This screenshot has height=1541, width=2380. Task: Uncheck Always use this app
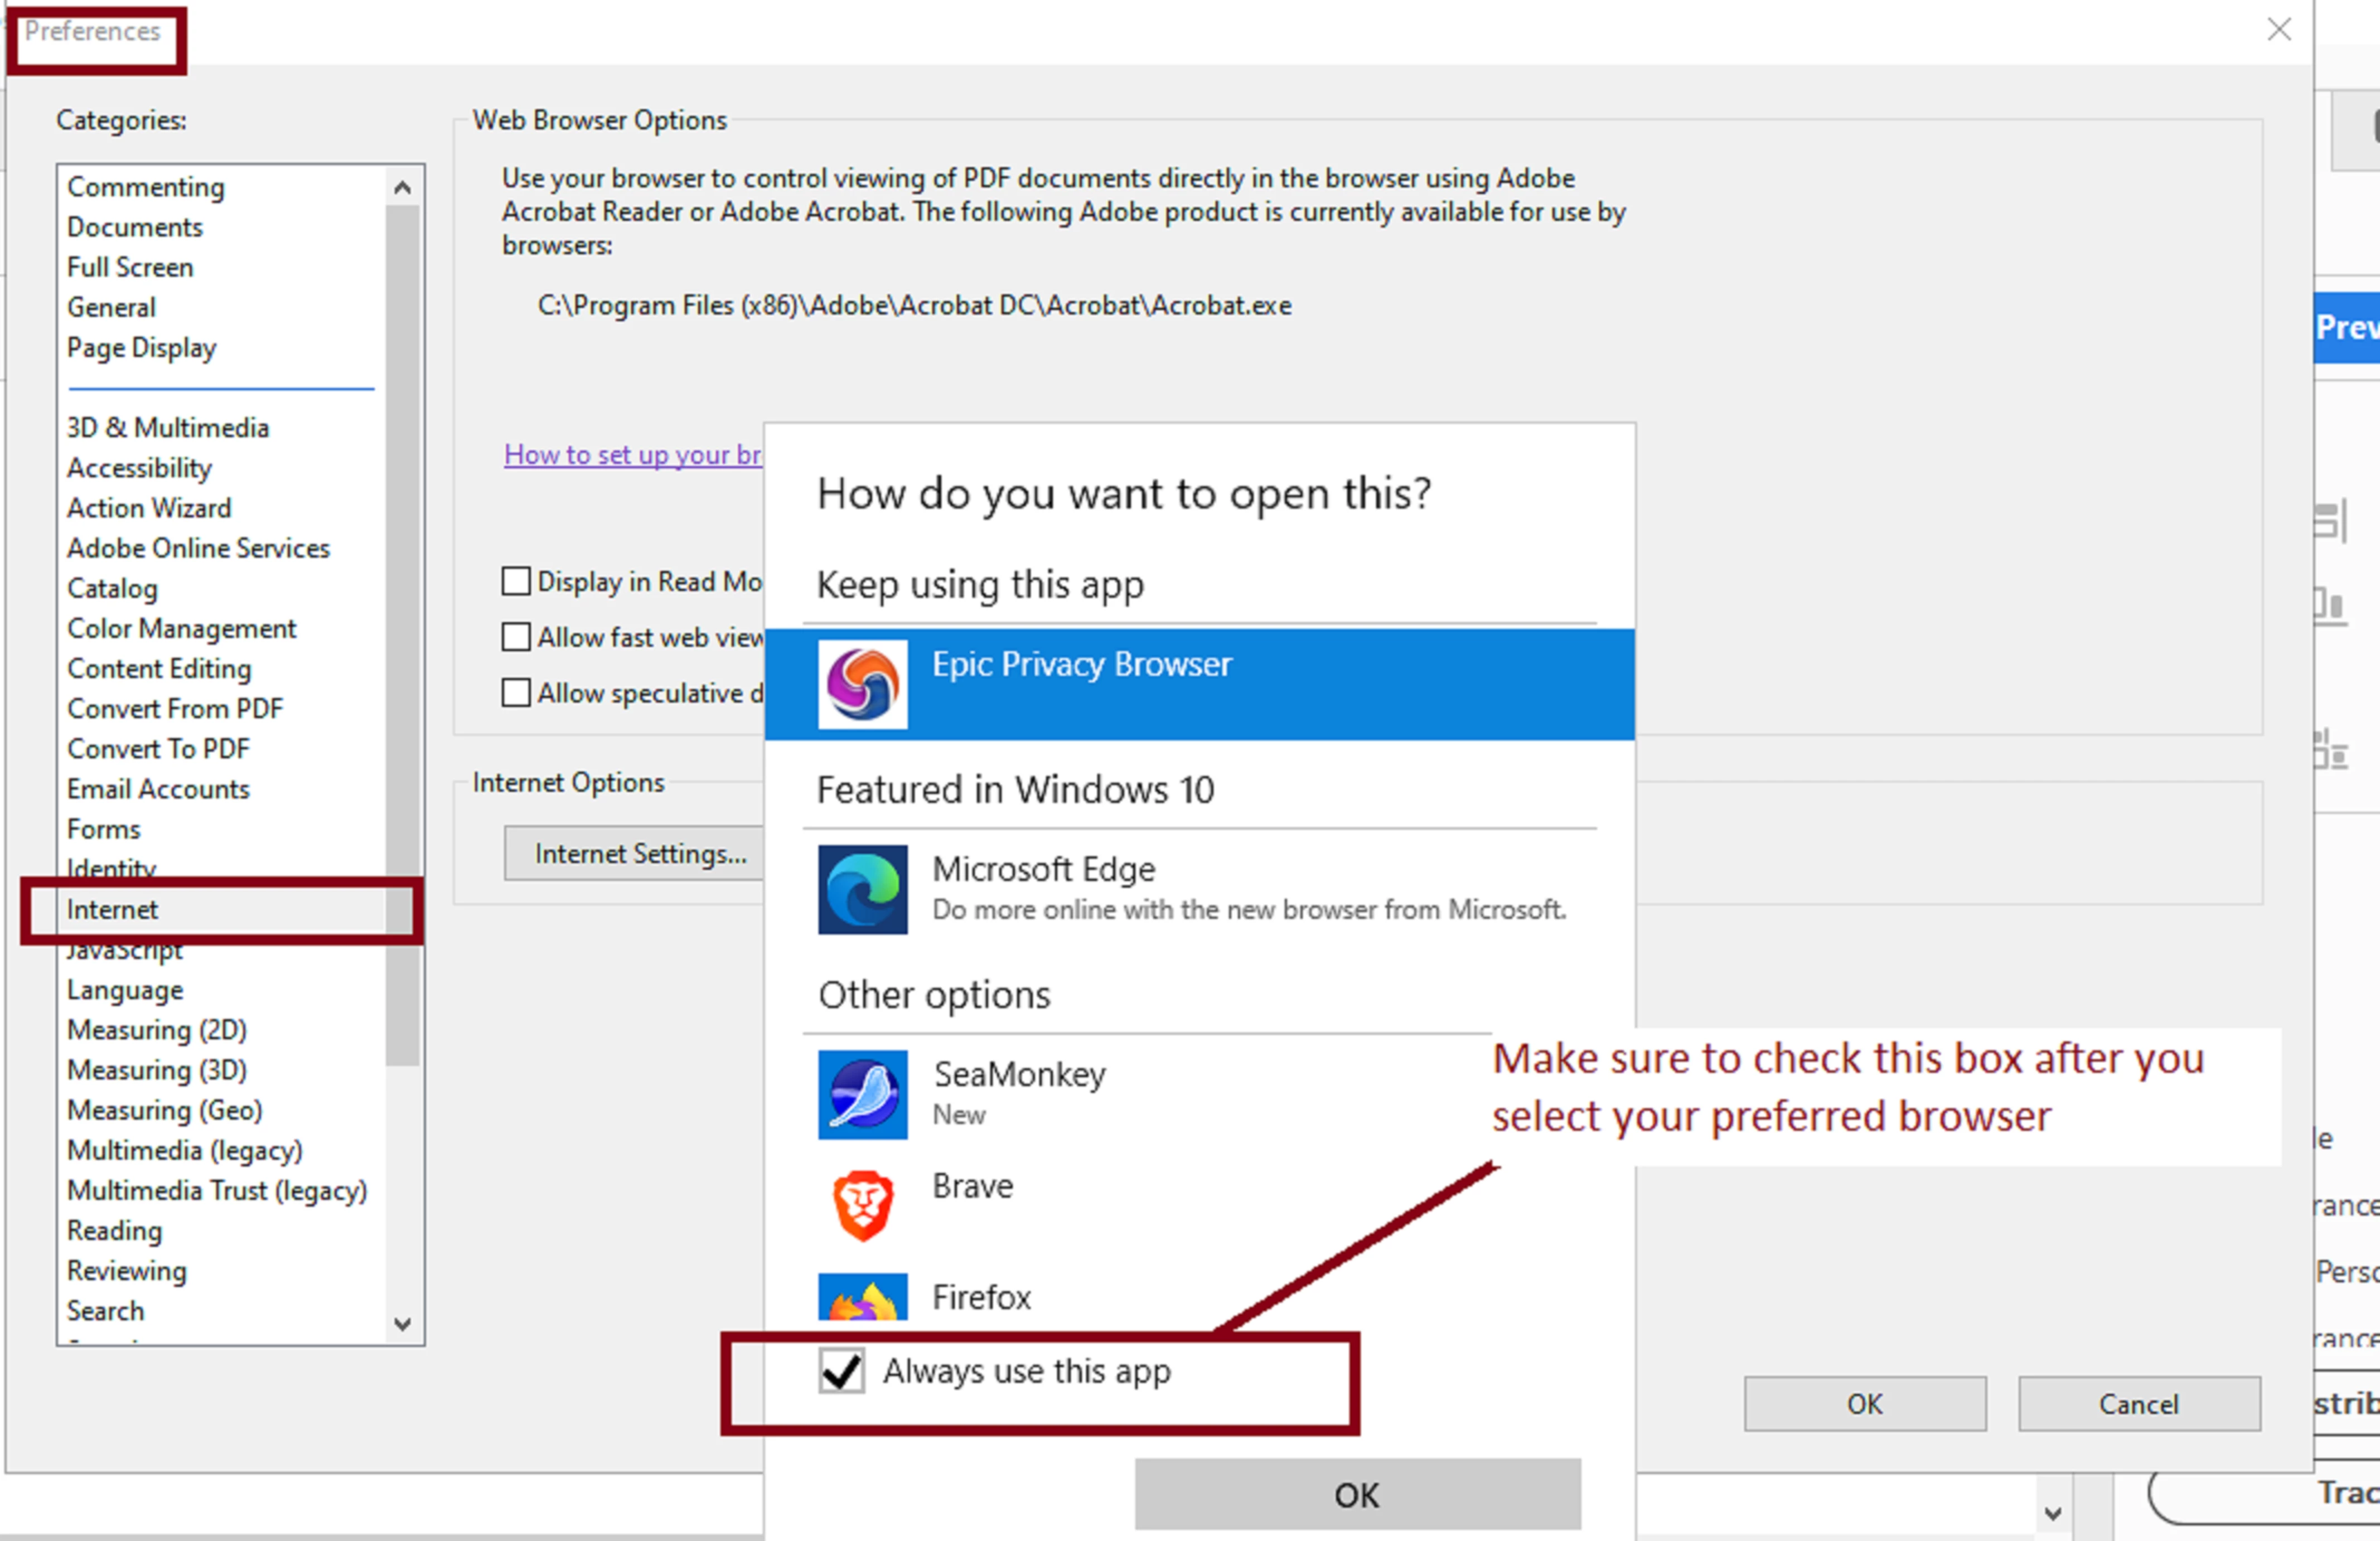tap(841, 1370)
